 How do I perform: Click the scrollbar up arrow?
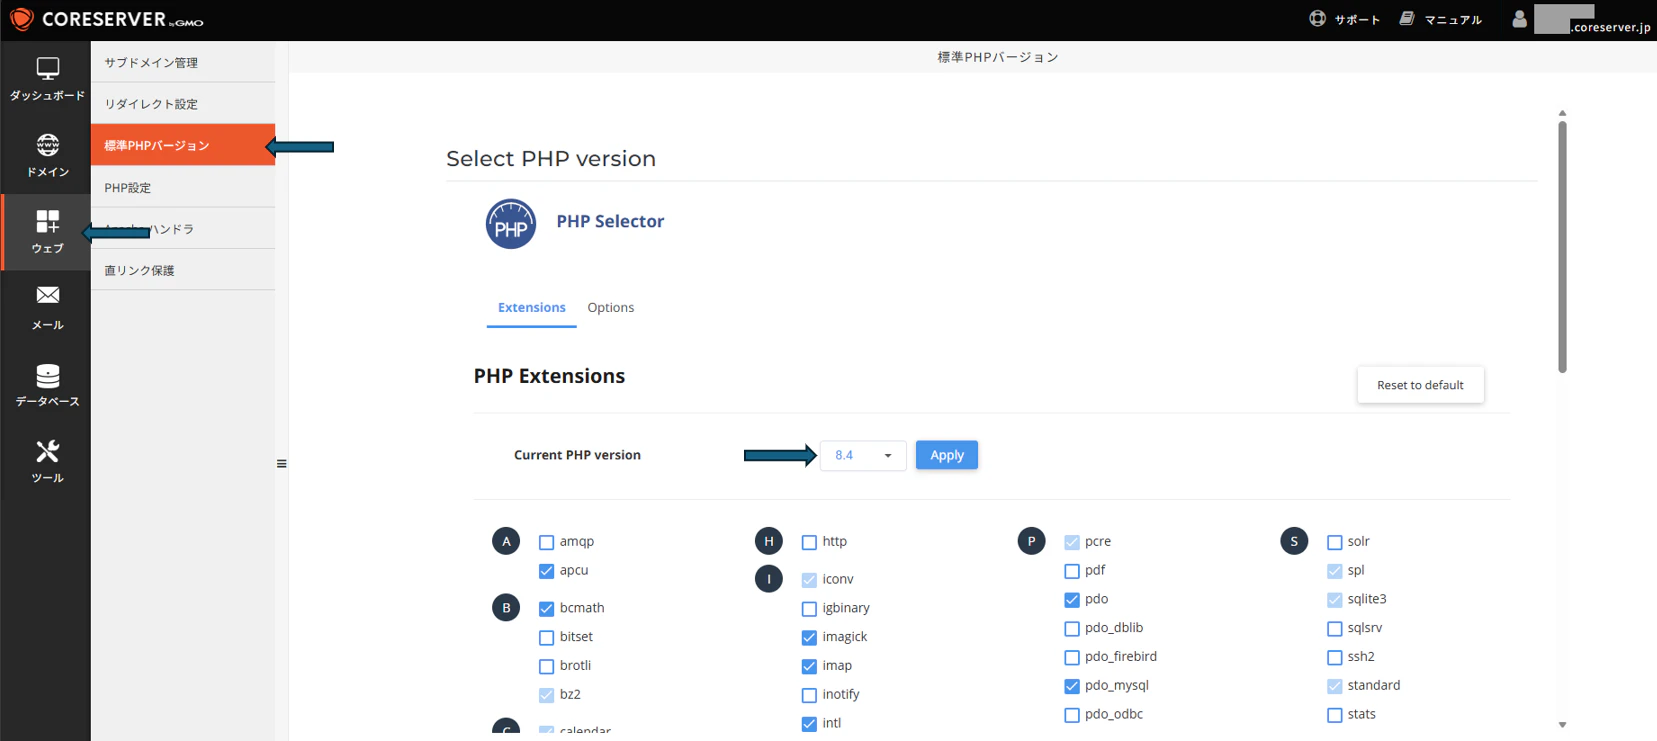pos(1562,113)
